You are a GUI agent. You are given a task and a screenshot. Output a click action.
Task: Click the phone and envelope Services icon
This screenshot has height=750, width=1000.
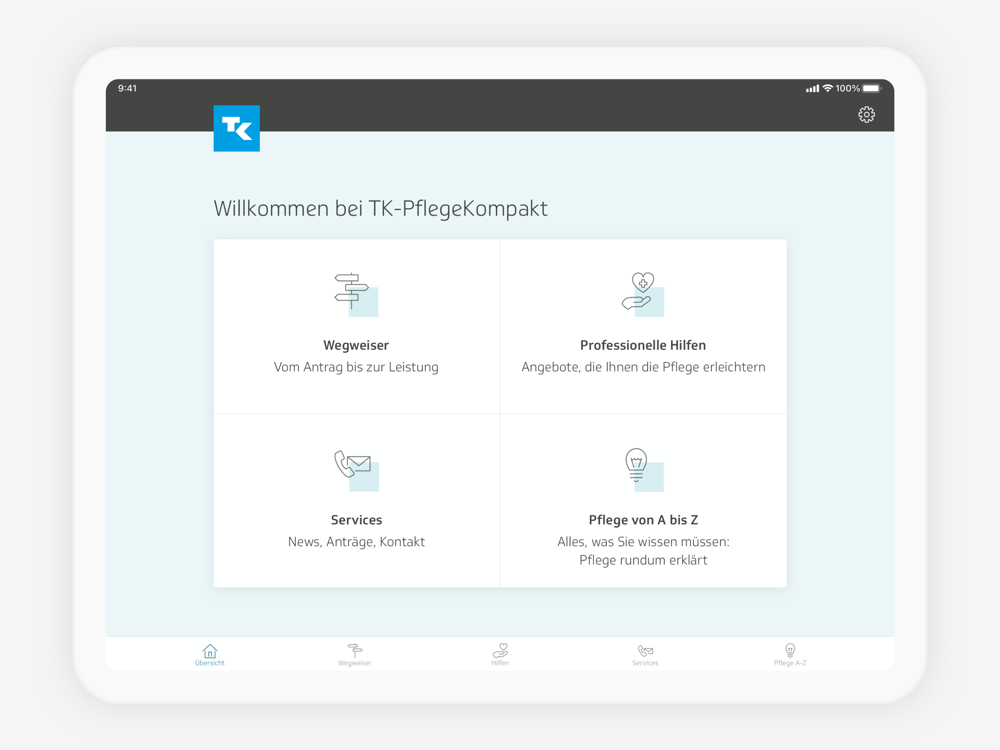pos(356,470)
